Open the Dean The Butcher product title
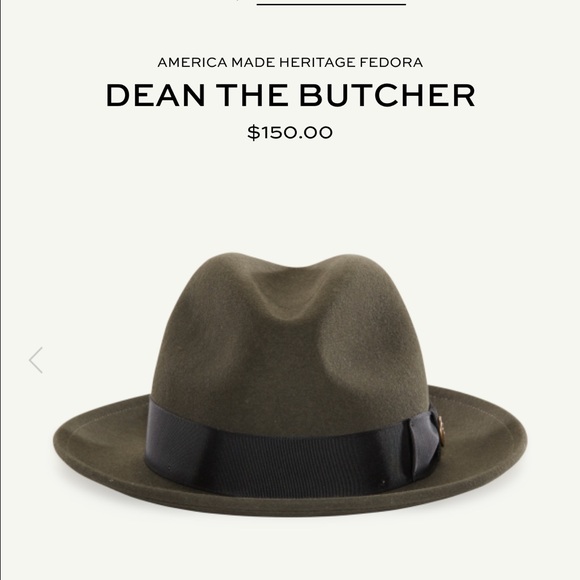The width and height of the screenshot is (580, 580). pos(290,95)
